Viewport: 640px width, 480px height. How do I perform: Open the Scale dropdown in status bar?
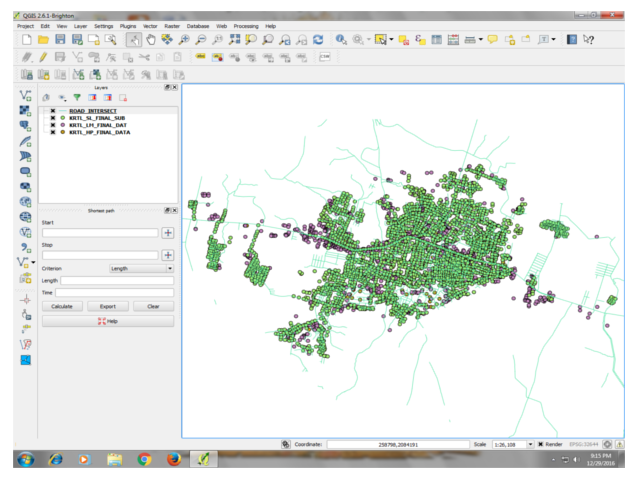[530, 444]
